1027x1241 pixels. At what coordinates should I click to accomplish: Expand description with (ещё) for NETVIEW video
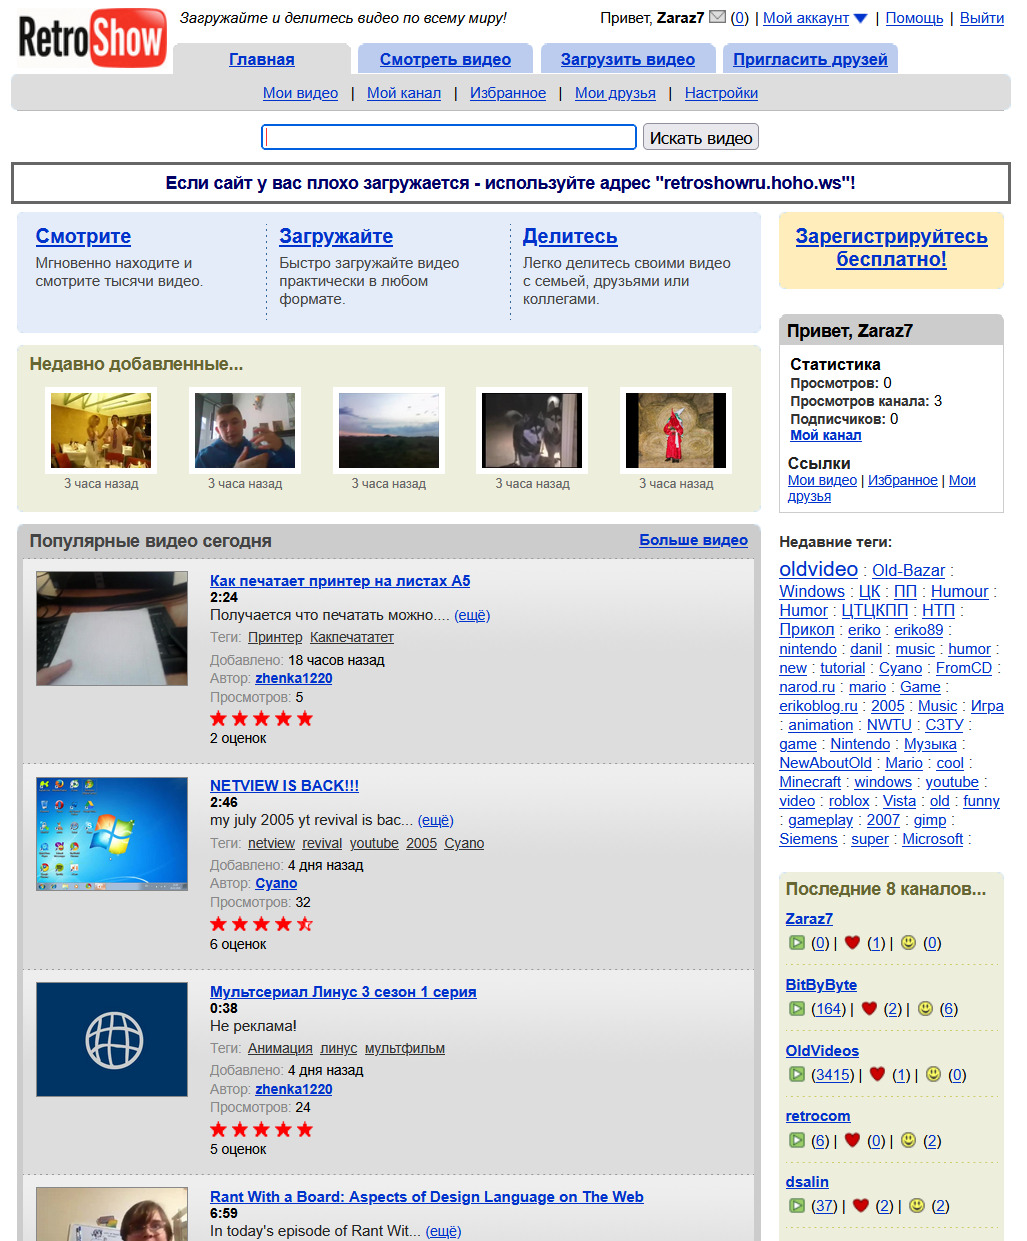(435, 820)
